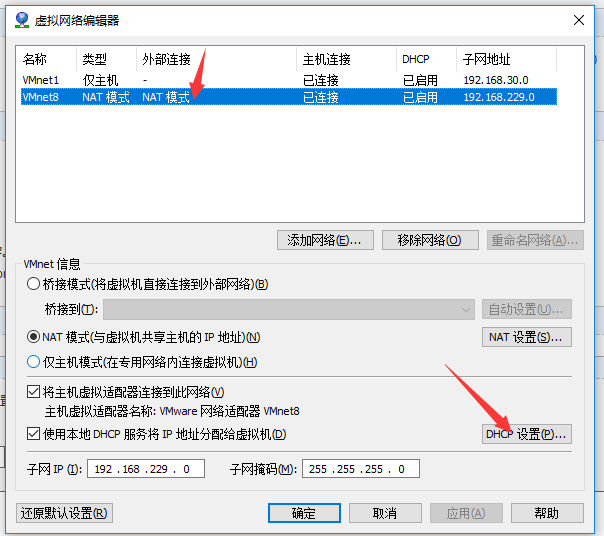Click 已启用 DHCP cell in VMnet8 row

click(x=420, y=97)
